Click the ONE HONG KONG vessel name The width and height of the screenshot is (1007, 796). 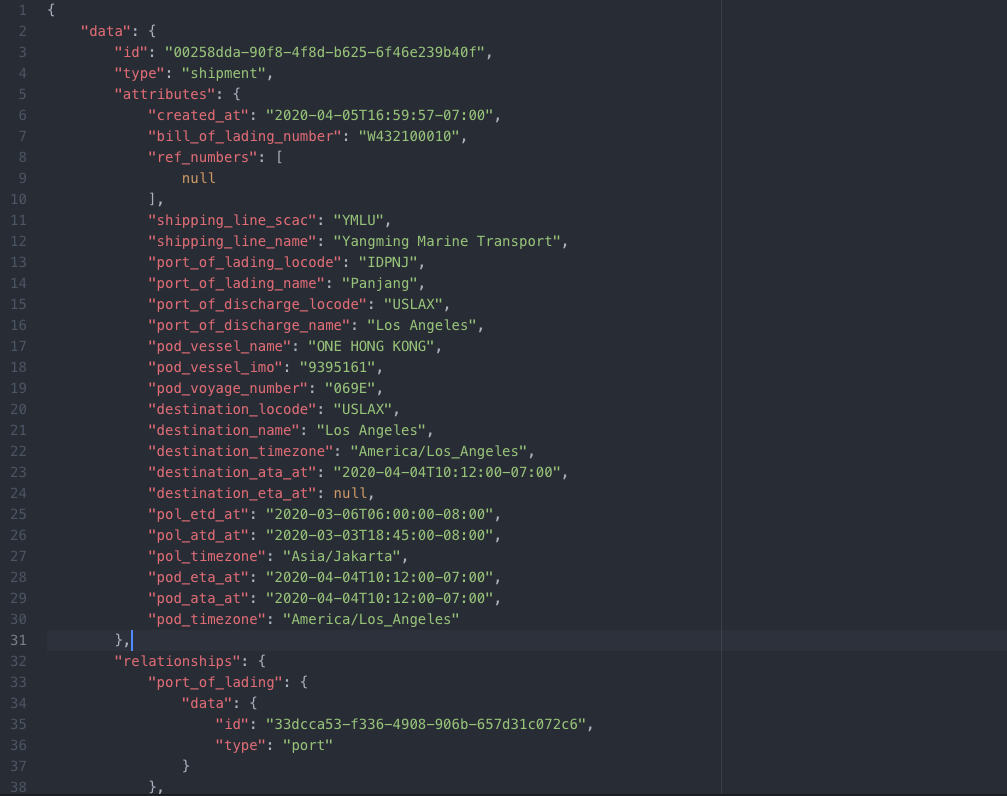(x=375, y=346)
